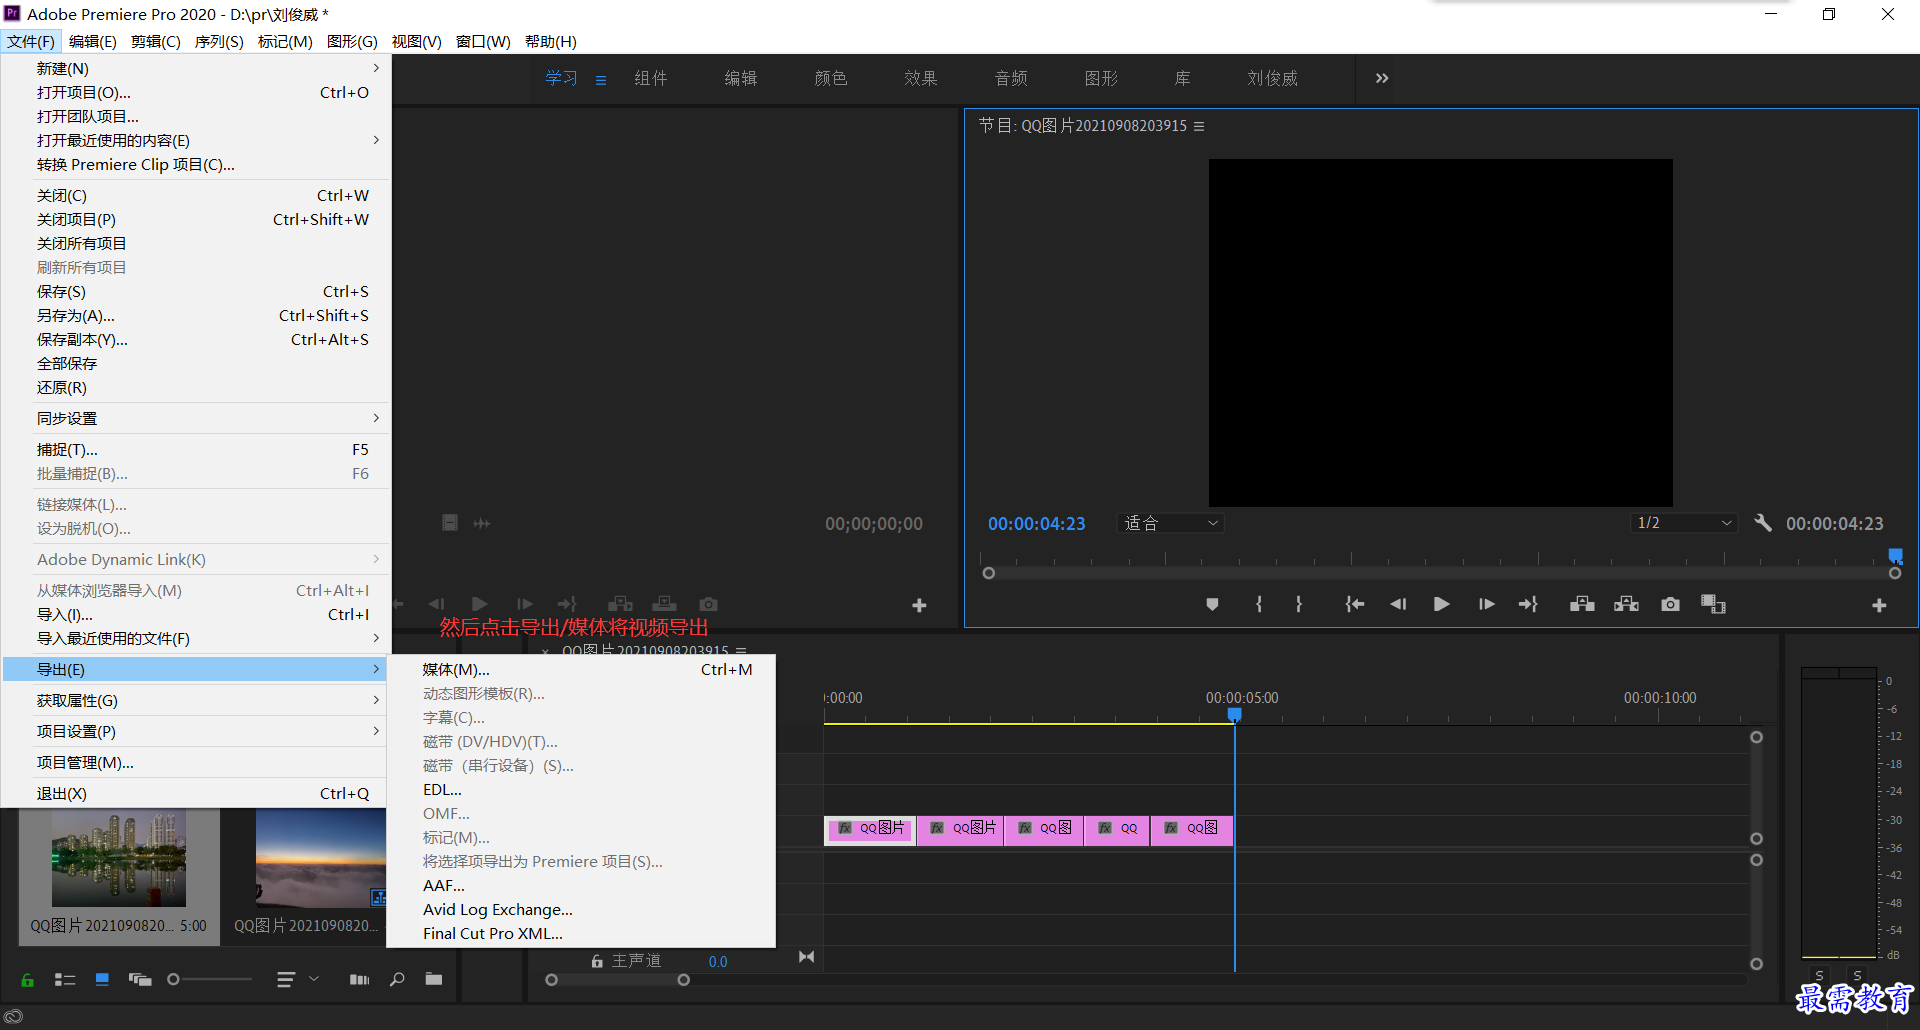1920x1030 pixels.
Task: Create a new bin with folder icon
Action: [x=433, y=979]
